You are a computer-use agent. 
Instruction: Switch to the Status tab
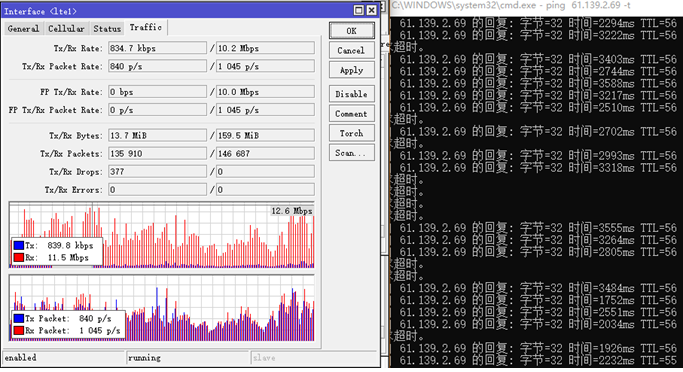(107, 29)
